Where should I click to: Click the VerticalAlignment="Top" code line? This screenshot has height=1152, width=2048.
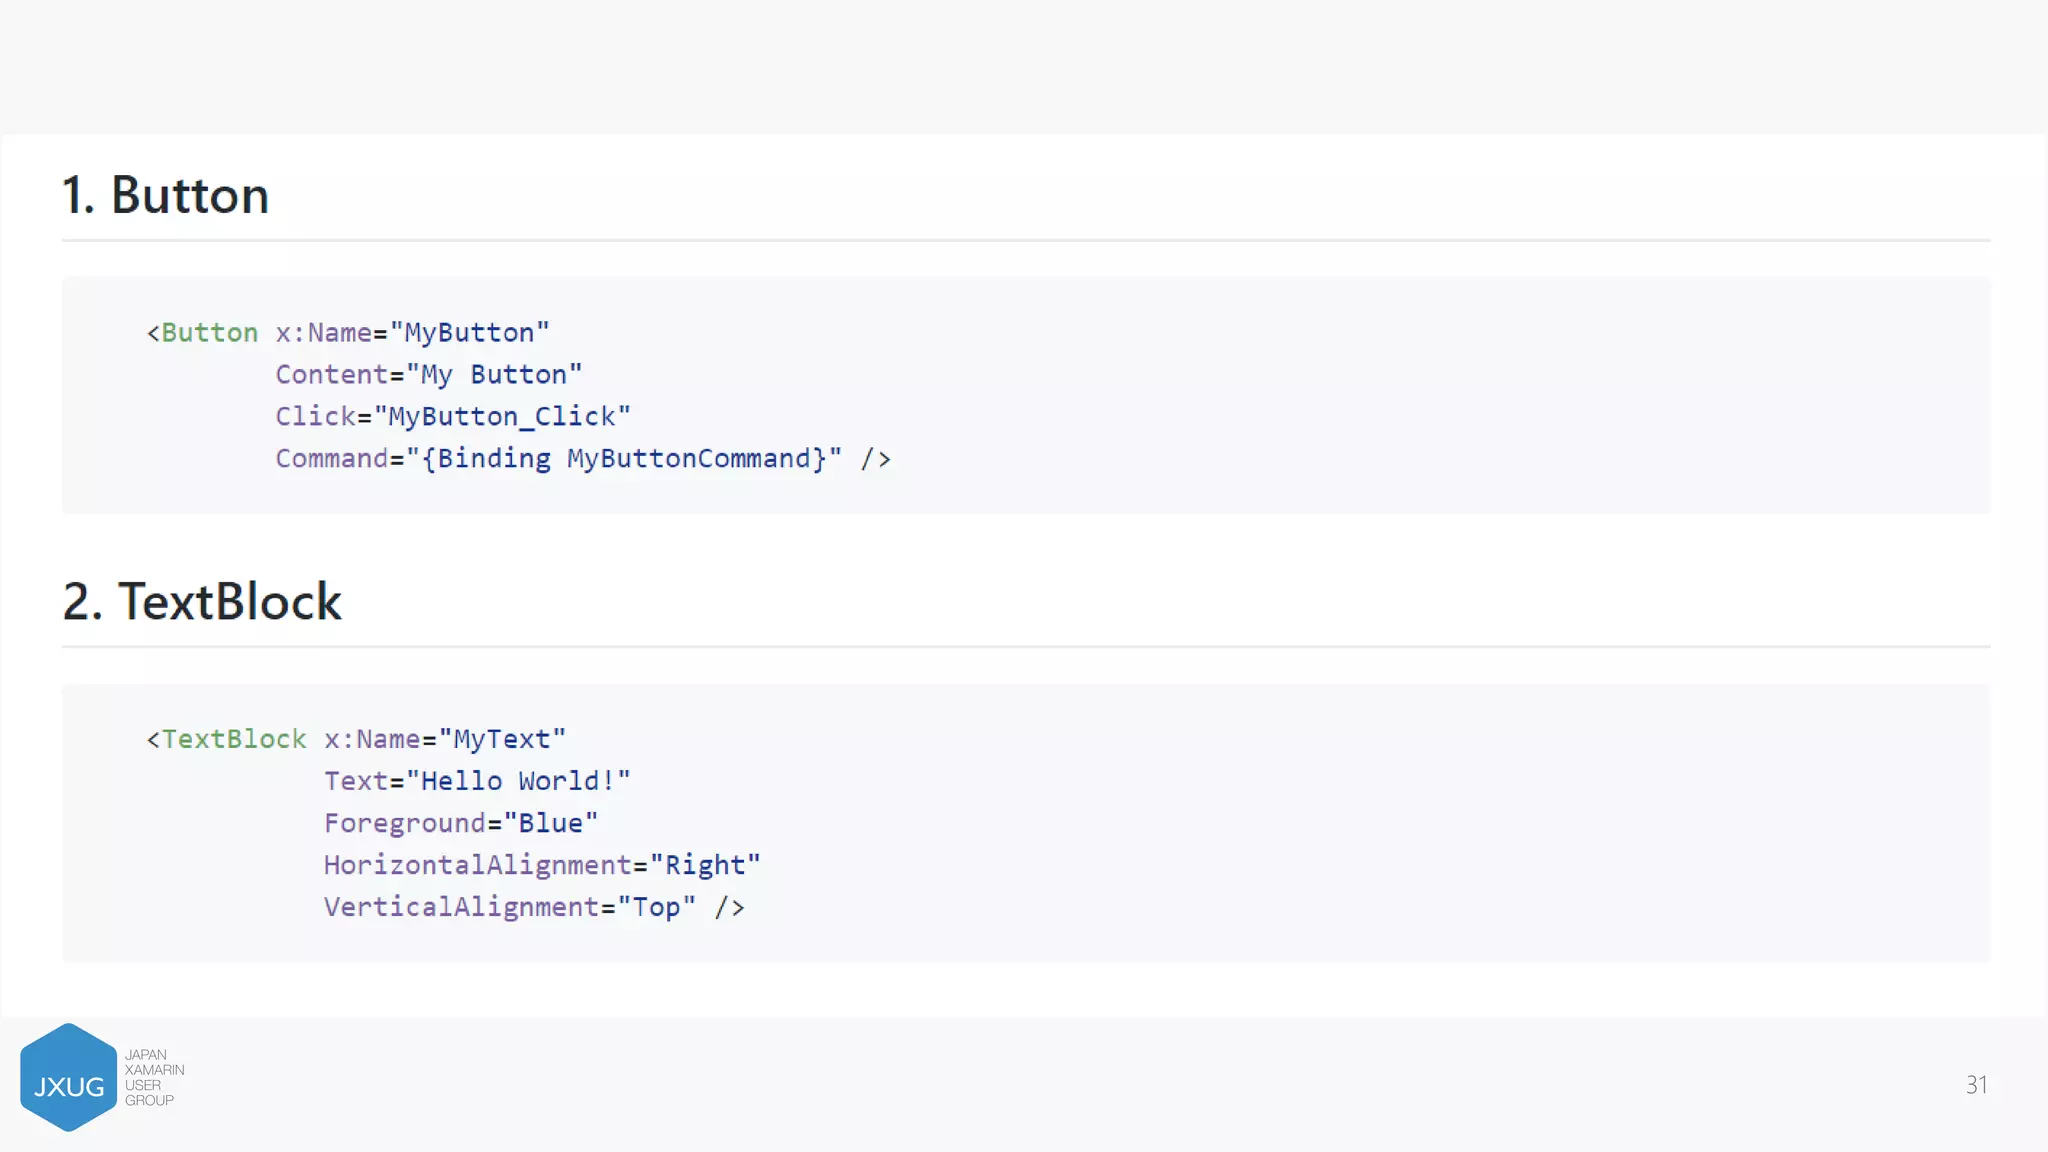click(509, 908)
